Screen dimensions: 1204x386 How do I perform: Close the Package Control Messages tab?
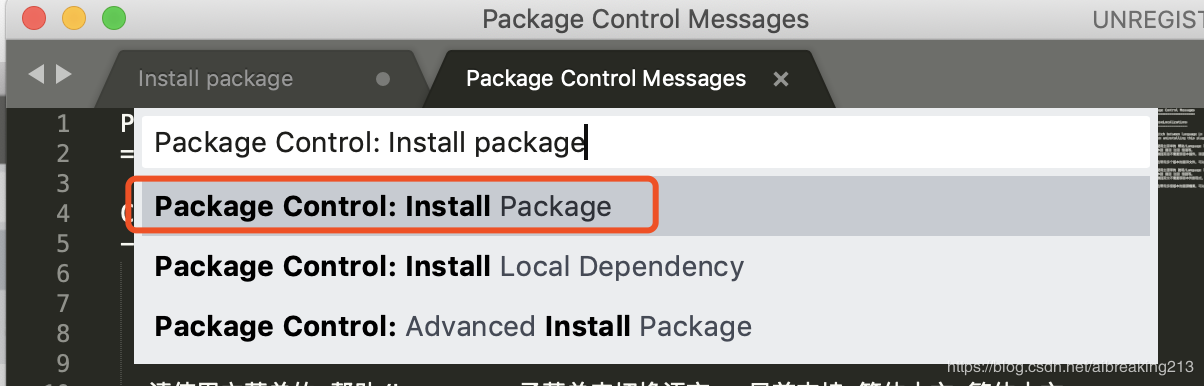click(781, 79)
